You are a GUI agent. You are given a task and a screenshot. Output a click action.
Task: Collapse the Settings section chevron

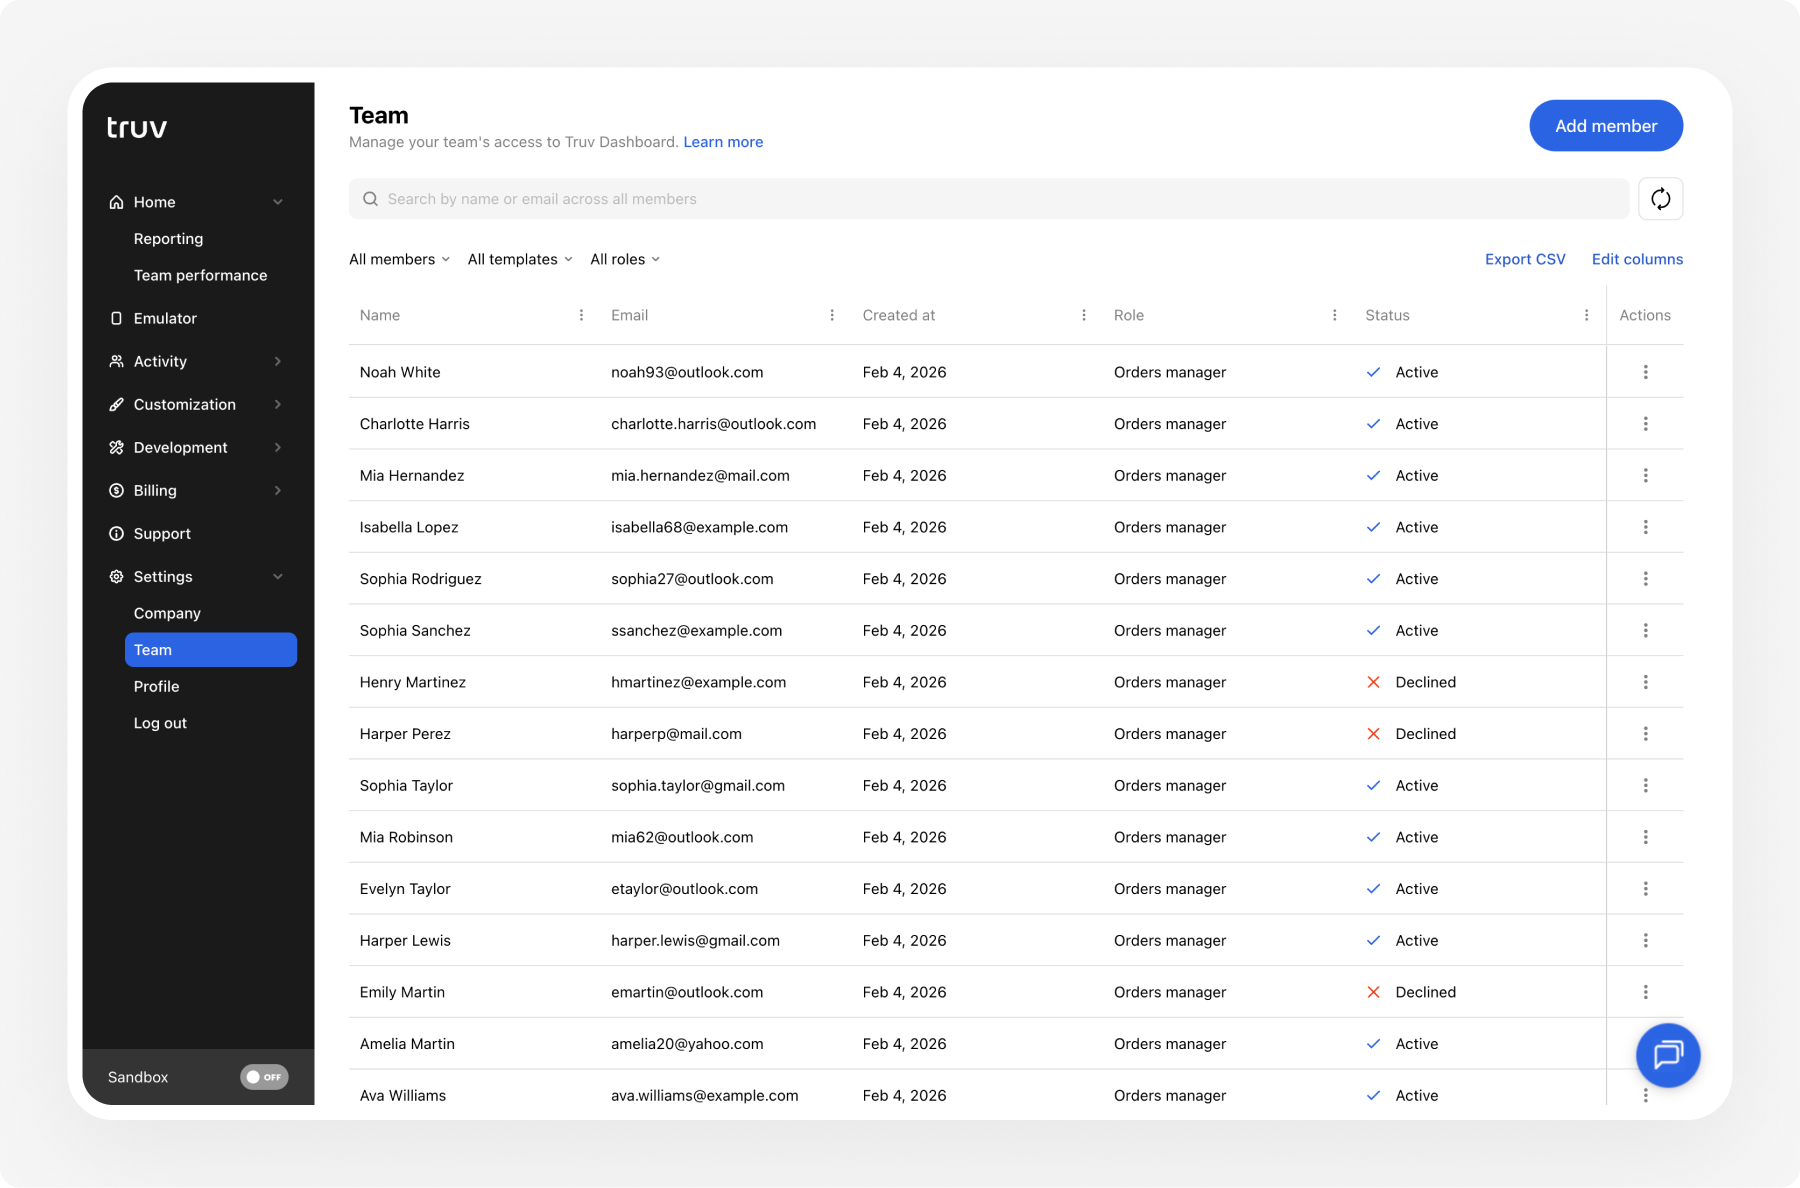(x=278, y=576)
